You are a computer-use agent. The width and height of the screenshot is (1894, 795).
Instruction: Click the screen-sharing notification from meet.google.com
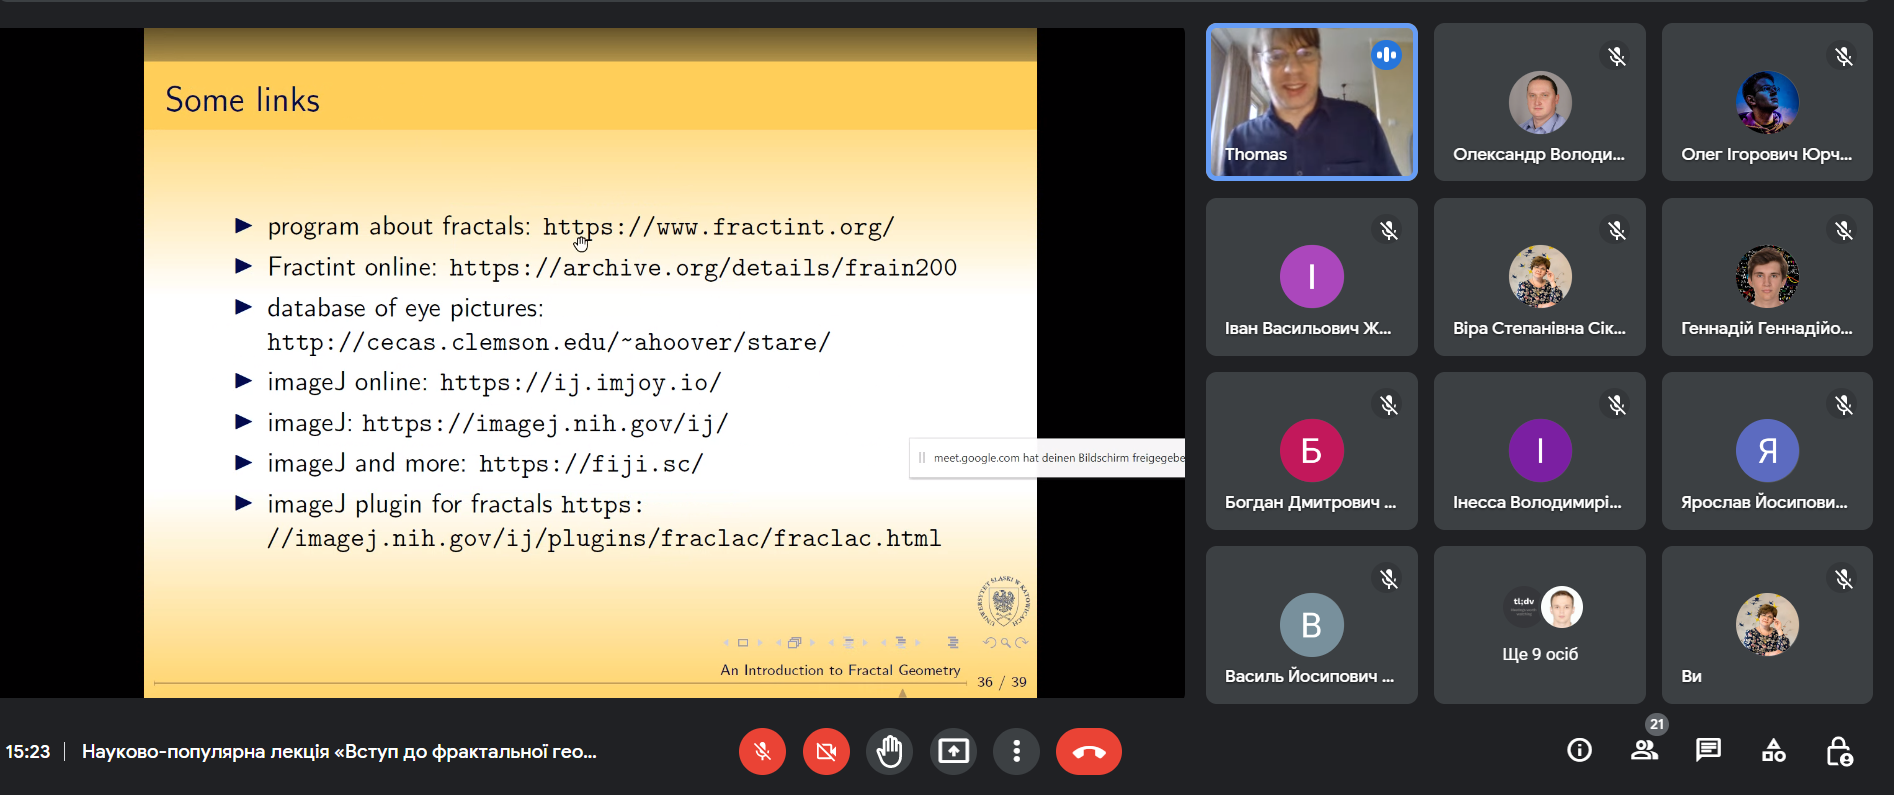click(x=1047, y=458)
